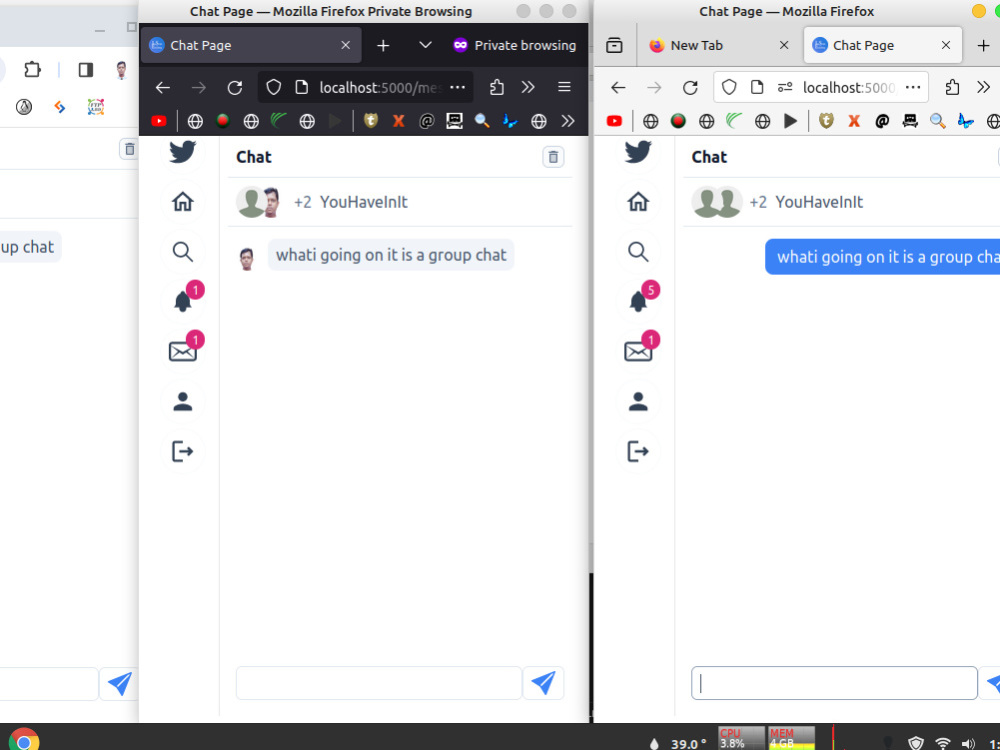The width and height of the screenshot is (1000, 750).
Task: Expand toolbar overflow chevron in right Firefox window
Action: click(983, 87)
